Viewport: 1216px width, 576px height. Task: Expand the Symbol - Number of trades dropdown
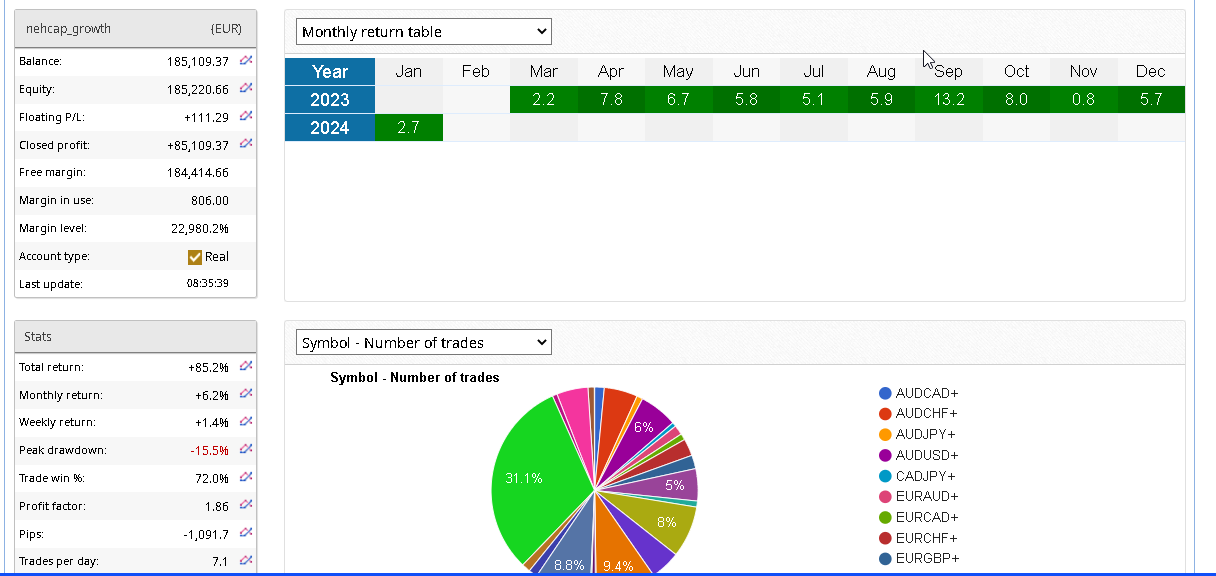coord(423,343)
